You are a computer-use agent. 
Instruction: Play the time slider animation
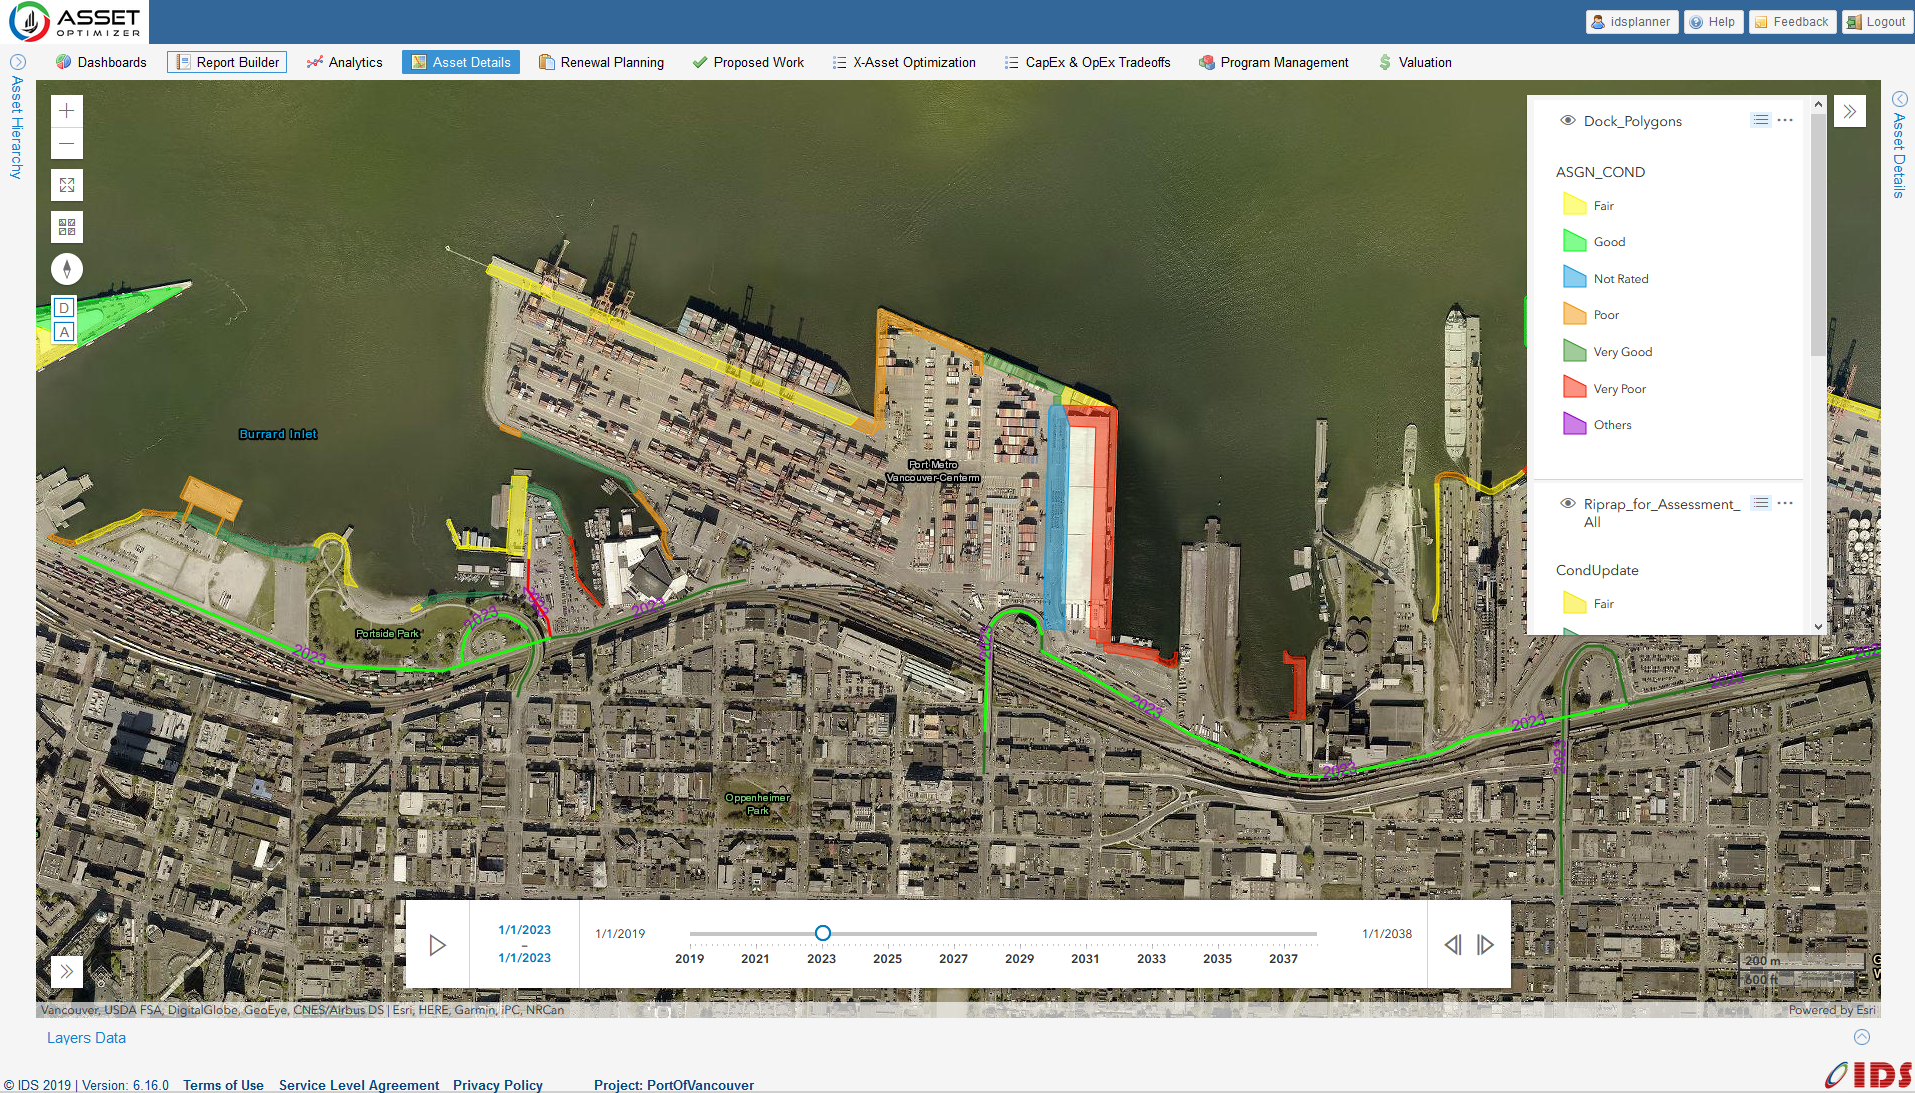437,945
